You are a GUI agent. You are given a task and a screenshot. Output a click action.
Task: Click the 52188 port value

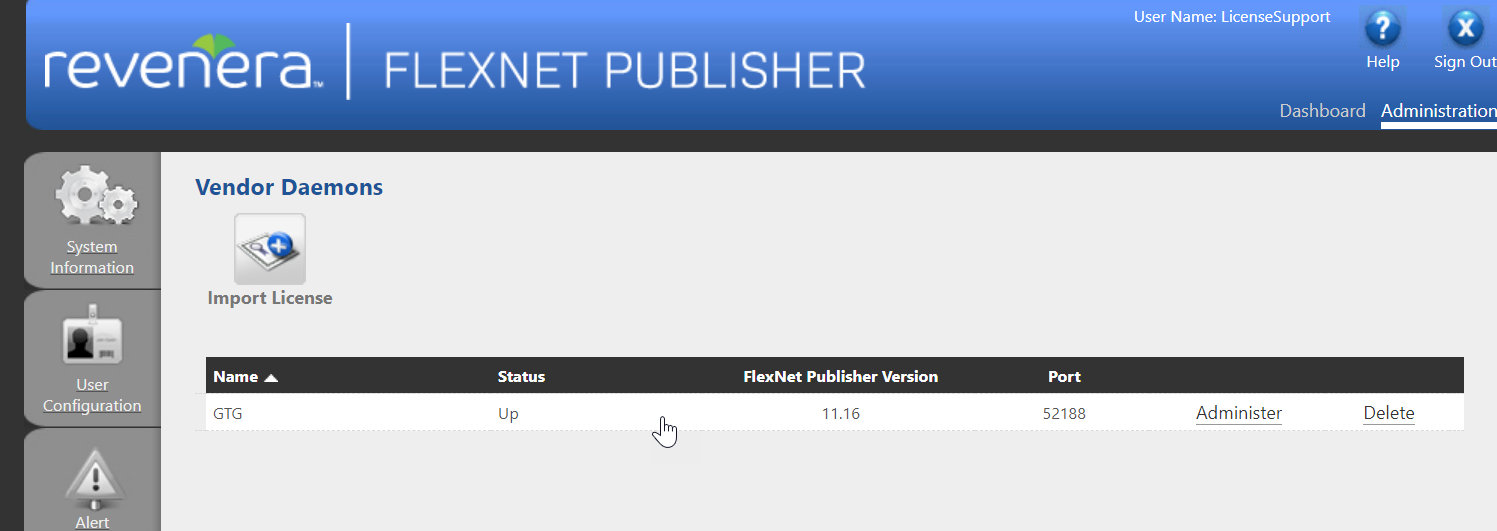1064,413
